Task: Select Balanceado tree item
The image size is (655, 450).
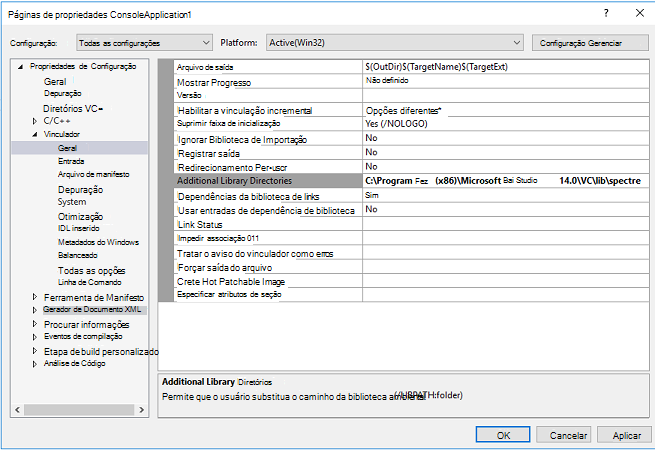Action: tap(77, 255)
